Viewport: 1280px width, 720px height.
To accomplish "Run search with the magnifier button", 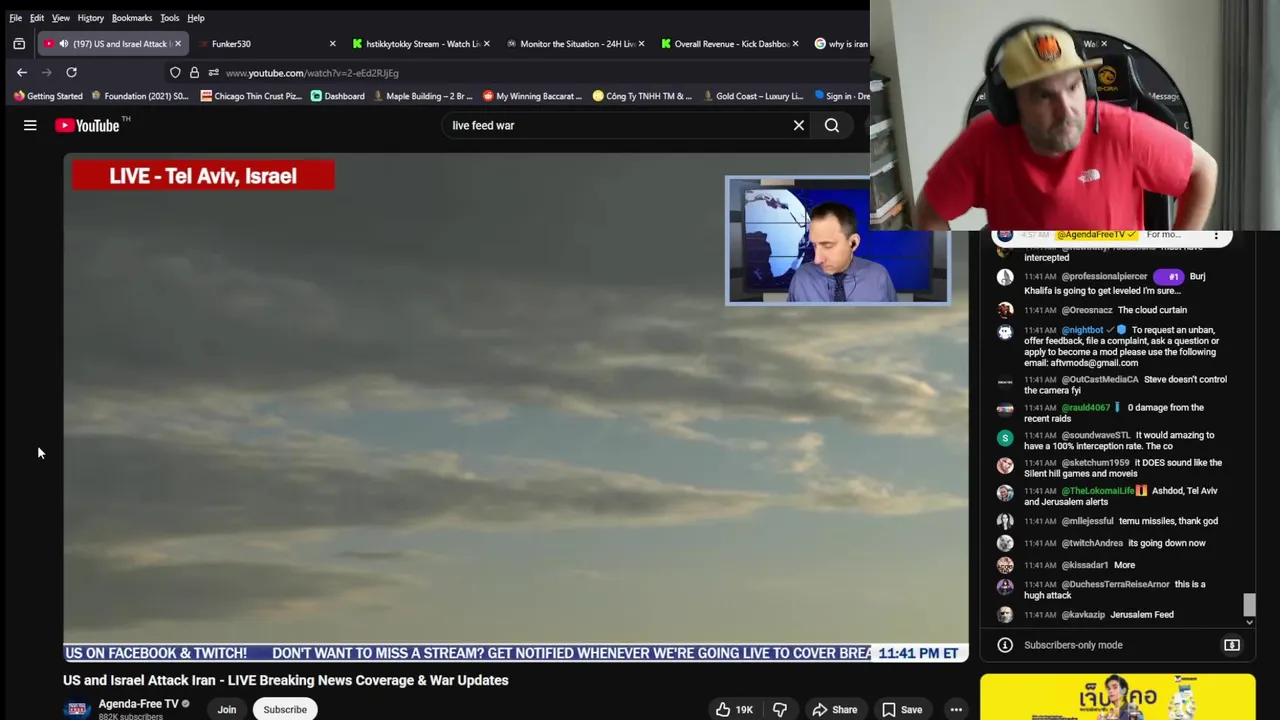I will click(x=832, y=125).
